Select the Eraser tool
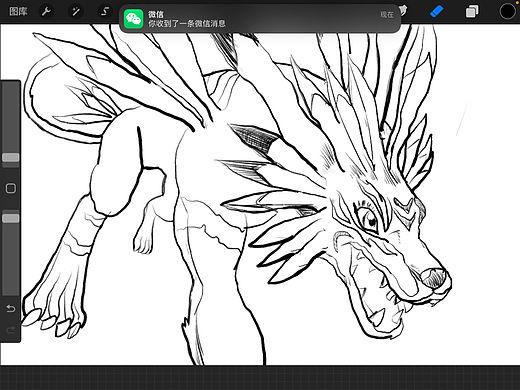 point(437,12)
